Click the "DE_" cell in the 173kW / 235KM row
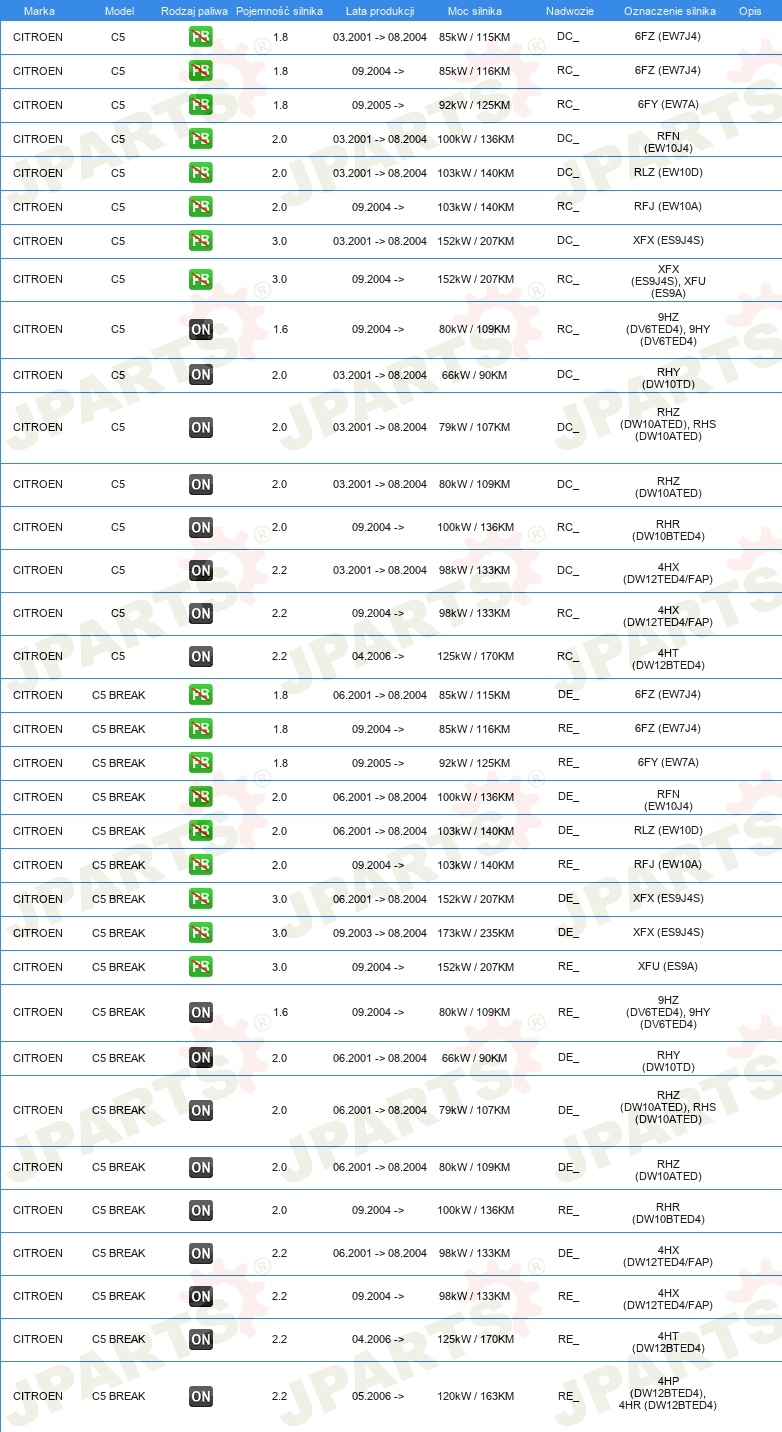Screen dimensions: 782x1432 568,932
